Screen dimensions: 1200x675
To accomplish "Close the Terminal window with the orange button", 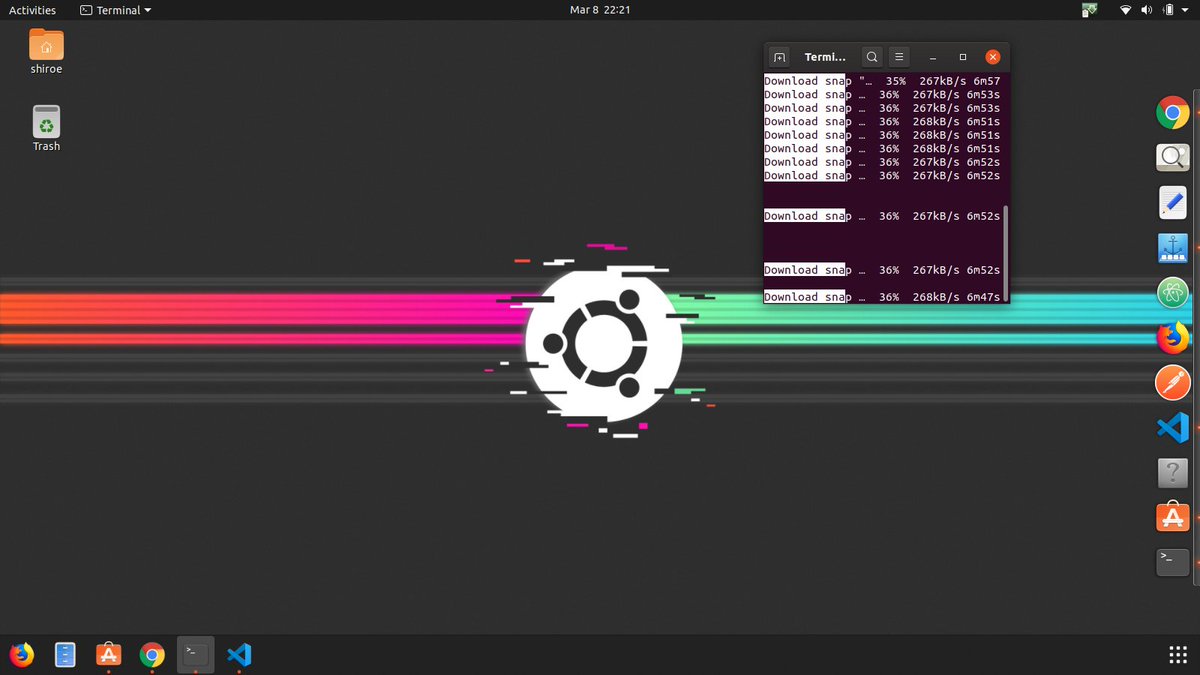I will (993, 57).
